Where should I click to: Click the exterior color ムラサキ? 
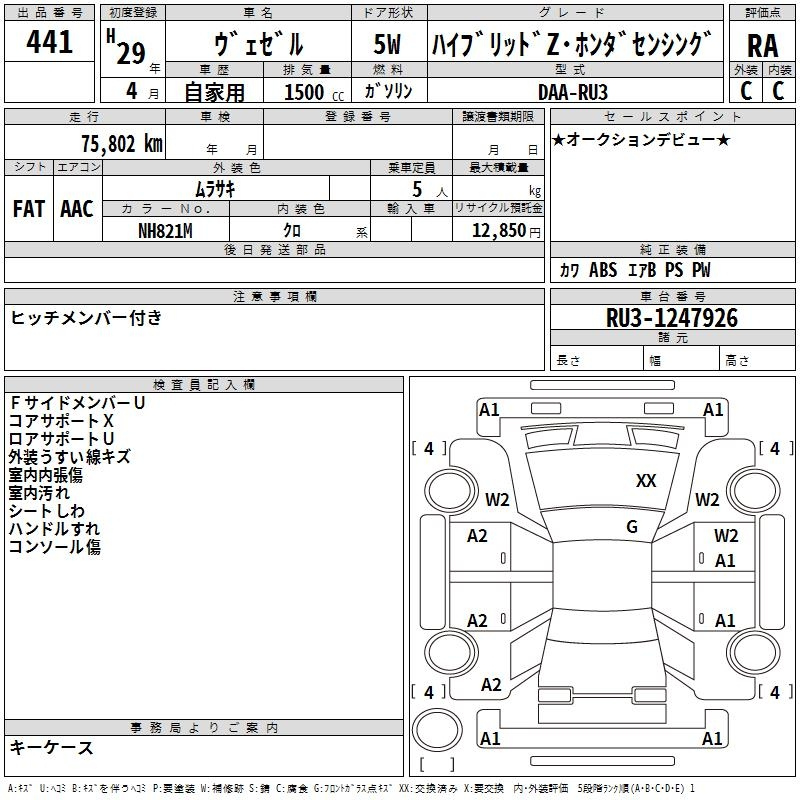[x=214, y=188]
